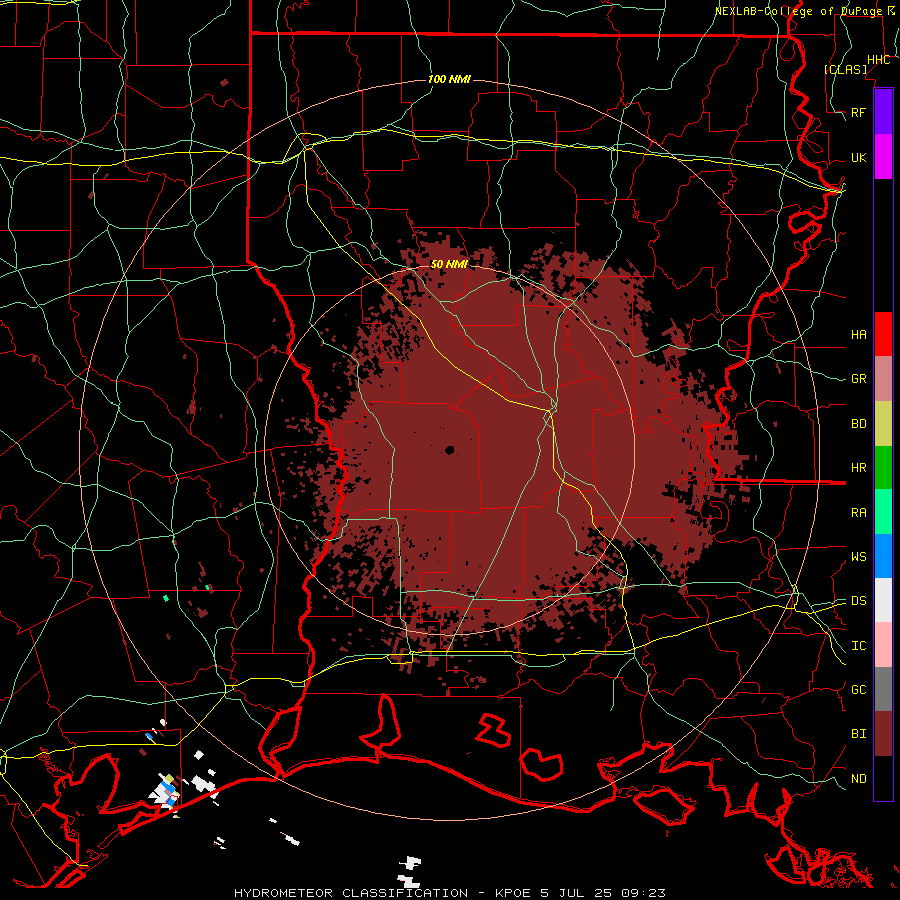Click the HHC product label
This screenshot has width=900, height=900.
pyautogui.click(x=879, y=60)
